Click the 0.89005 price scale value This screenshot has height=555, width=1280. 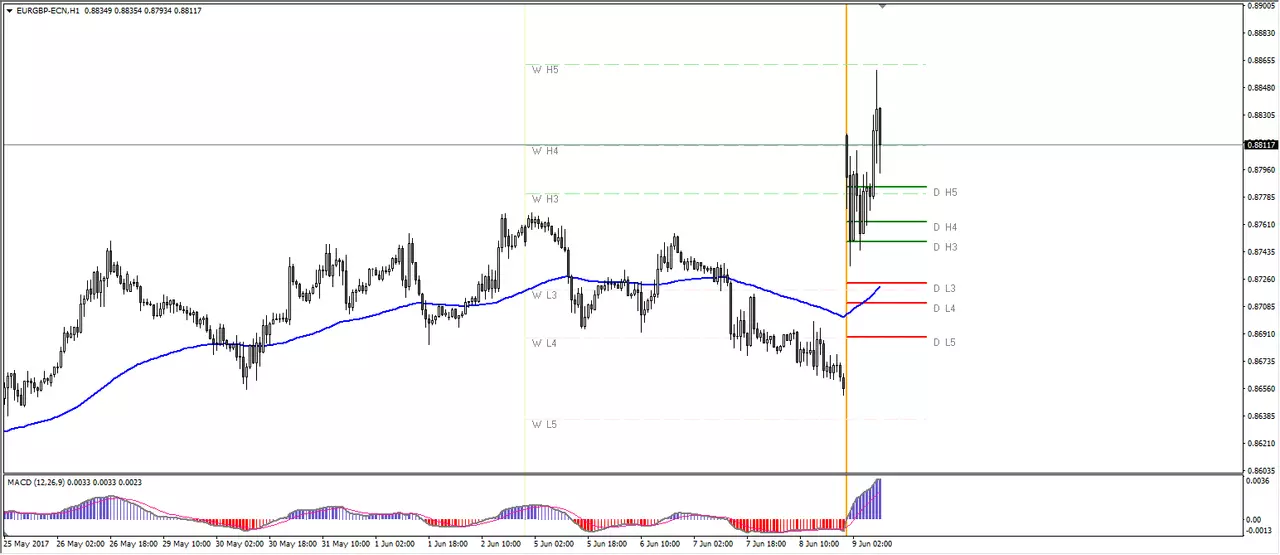[1262, 6]
